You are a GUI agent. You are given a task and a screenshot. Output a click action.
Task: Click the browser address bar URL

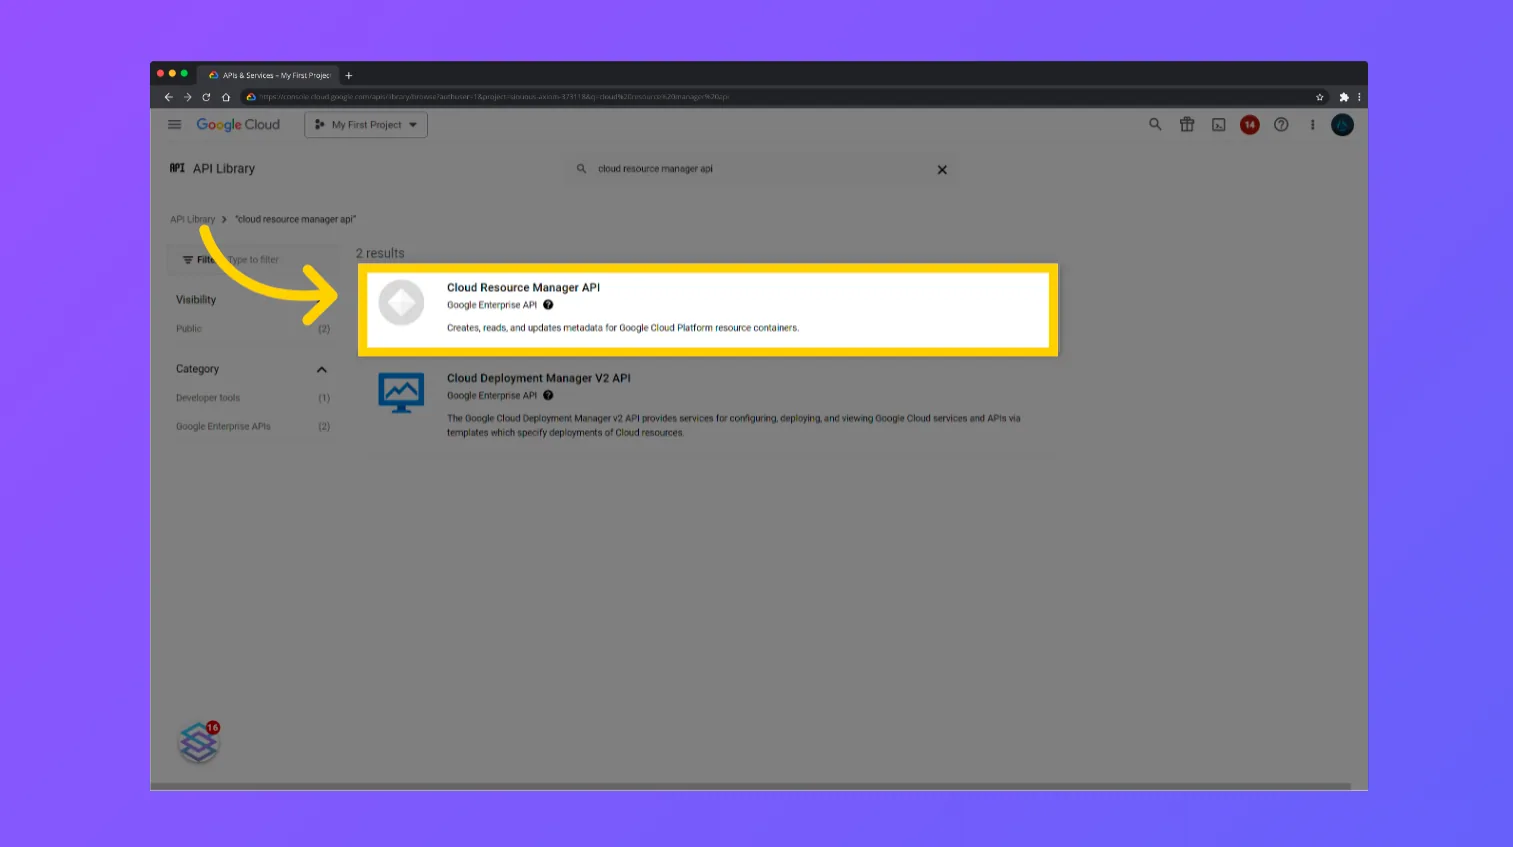pos(494,97)
